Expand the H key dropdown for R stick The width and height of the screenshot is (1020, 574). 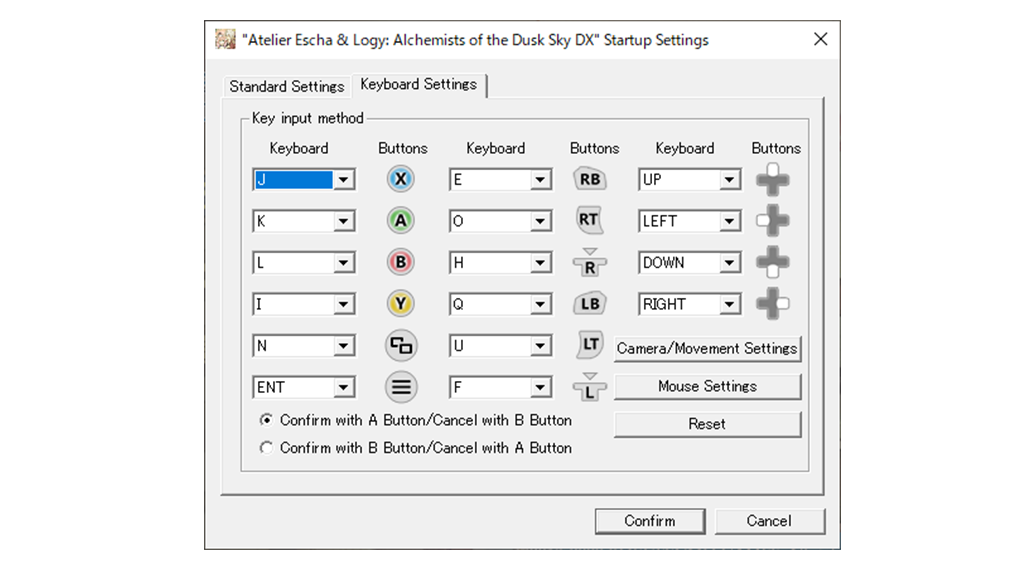pos(540,263)
